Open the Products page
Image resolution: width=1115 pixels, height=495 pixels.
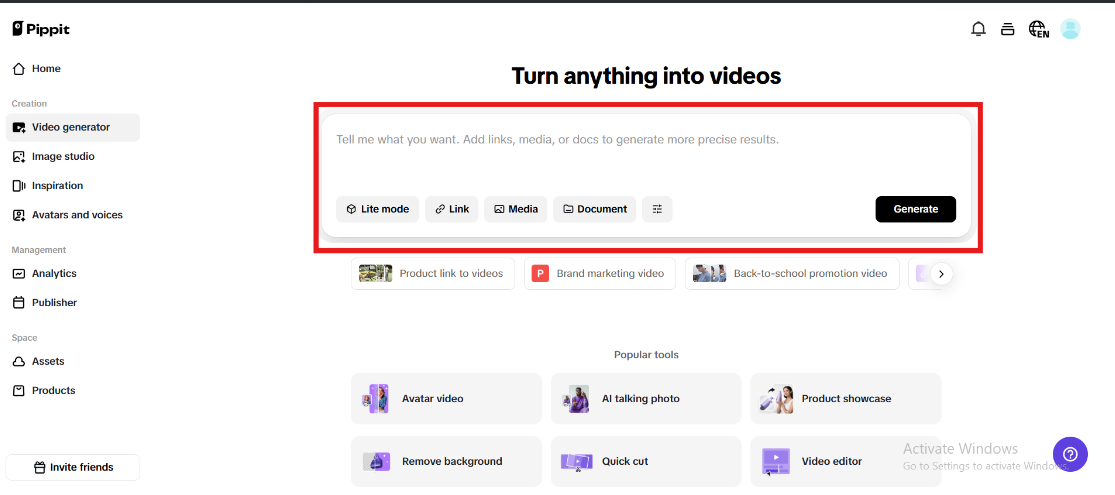[x=73, y=390]
